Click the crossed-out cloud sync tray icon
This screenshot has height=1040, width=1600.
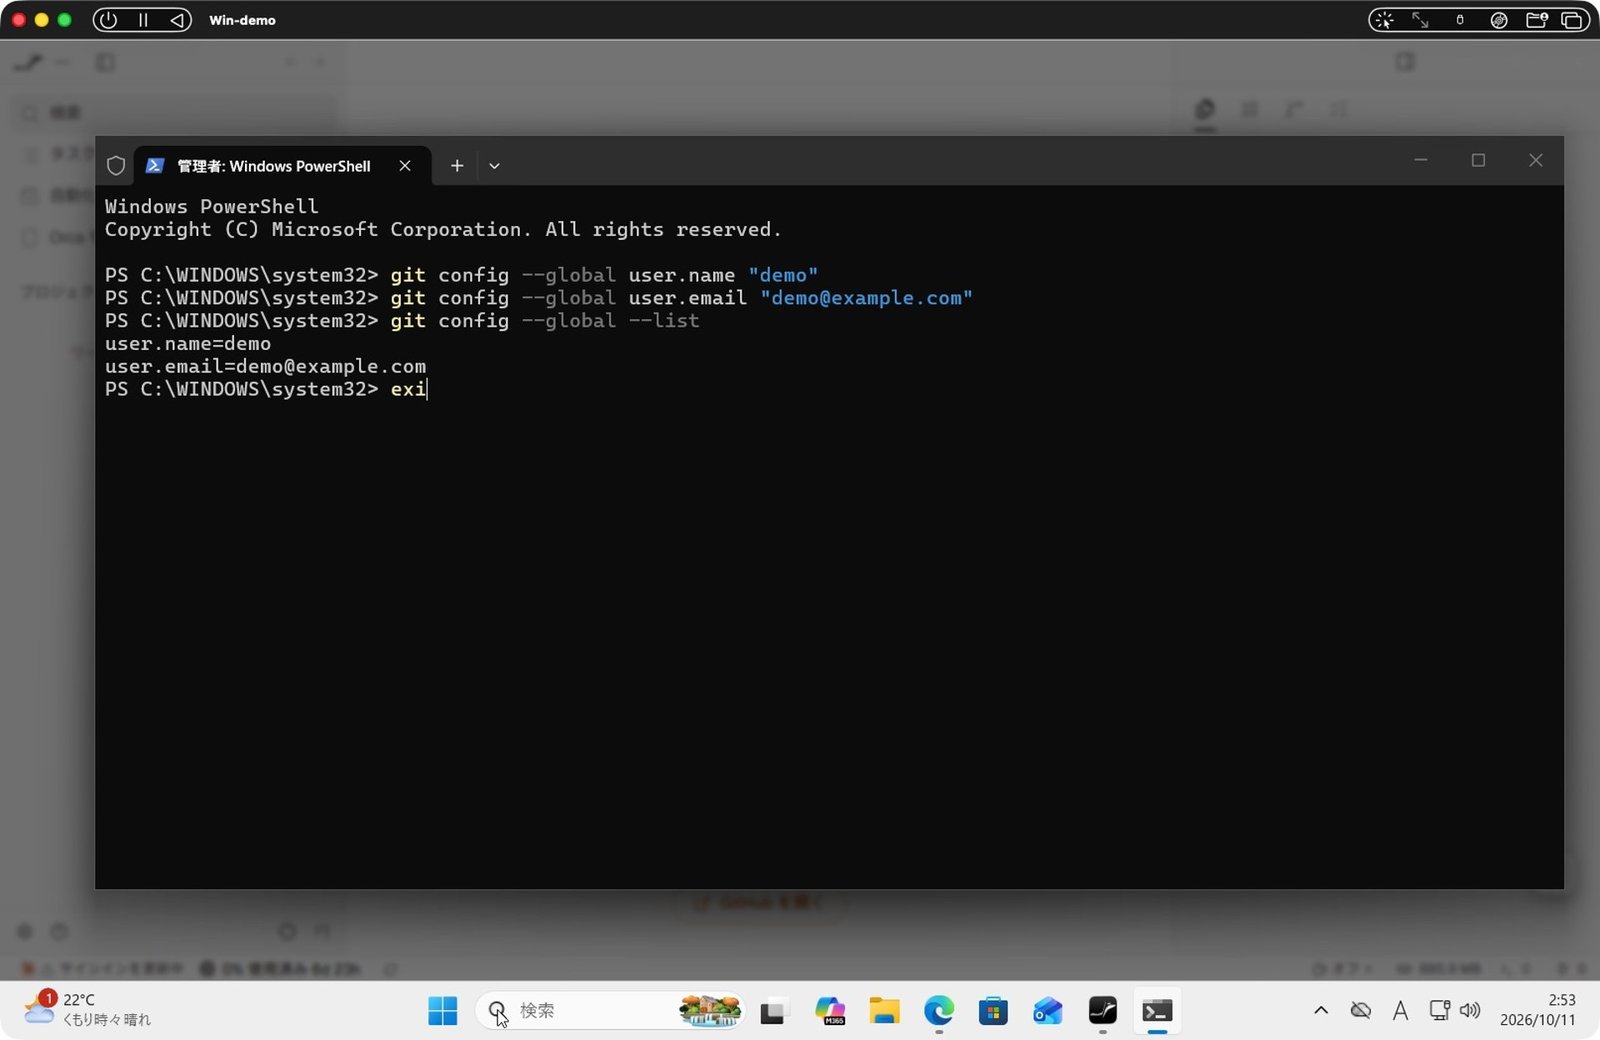tap(1360, 1010)
